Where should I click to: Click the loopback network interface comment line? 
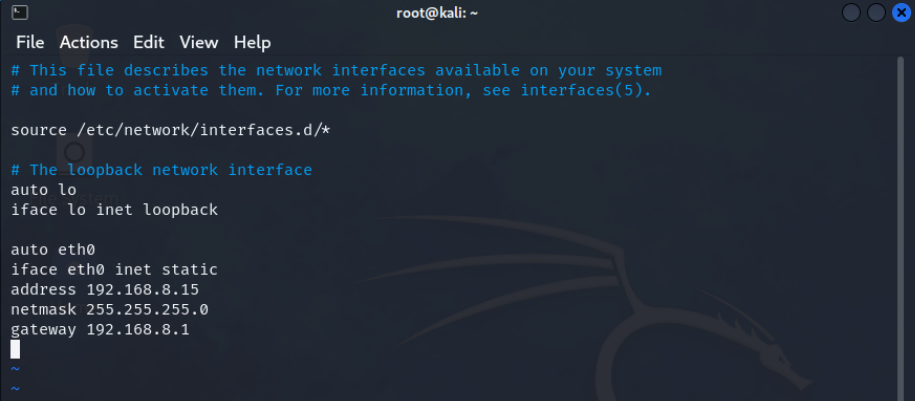point(161,170)
